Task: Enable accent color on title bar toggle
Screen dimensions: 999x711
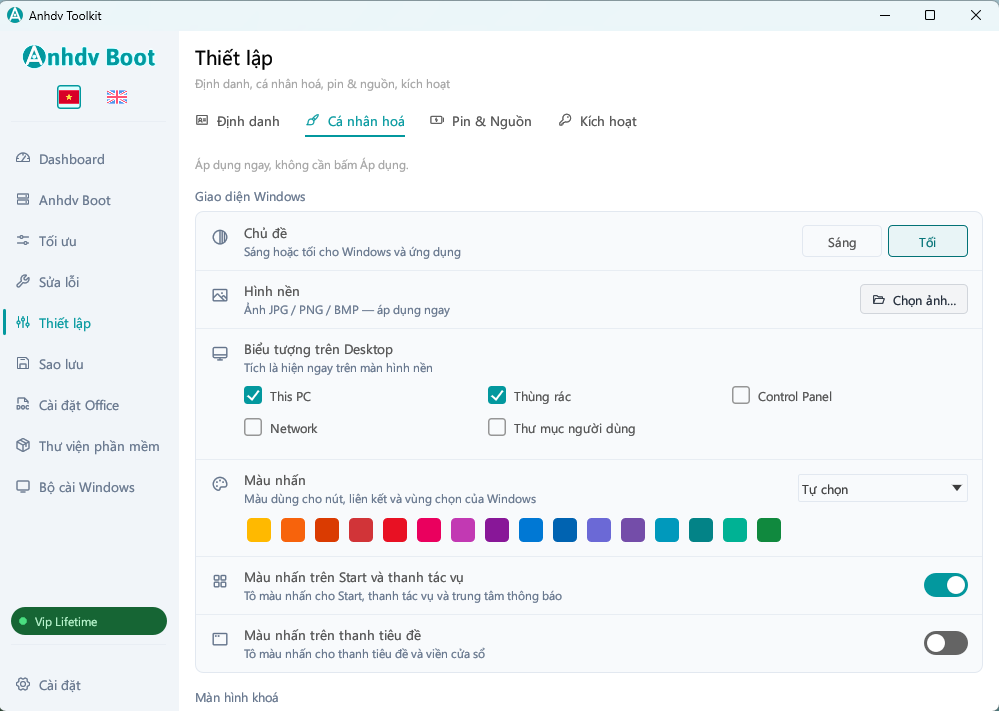Action: pyautogui.click(x=945, y=643)
